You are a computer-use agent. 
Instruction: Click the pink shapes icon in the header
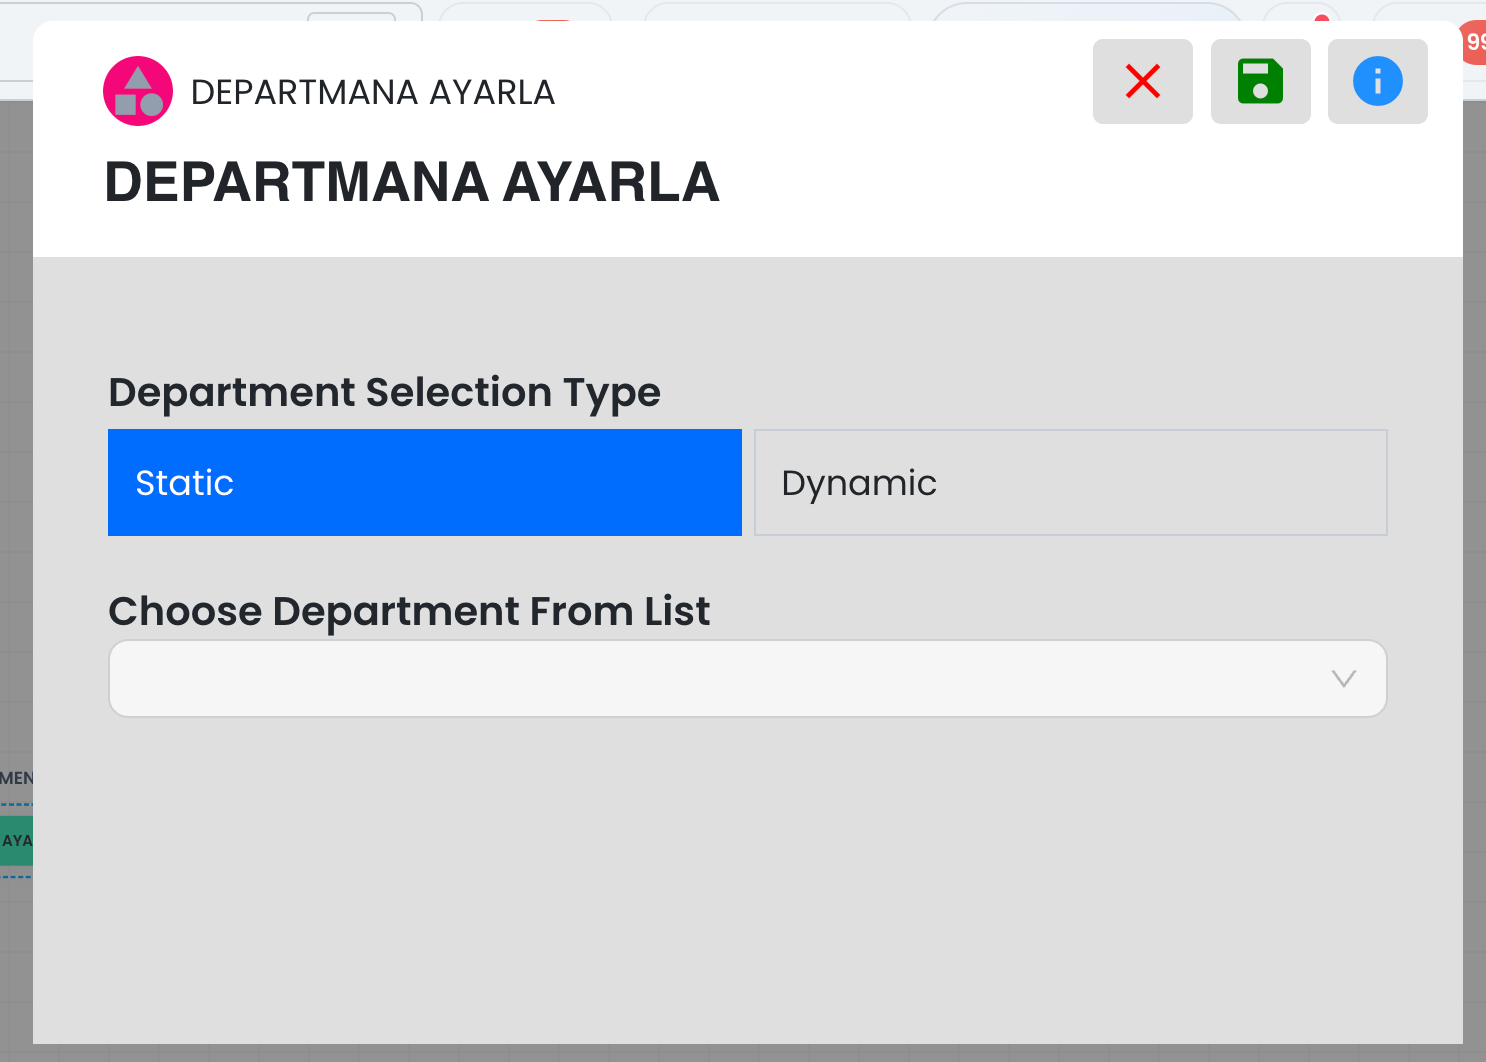(x=138, y=91)
